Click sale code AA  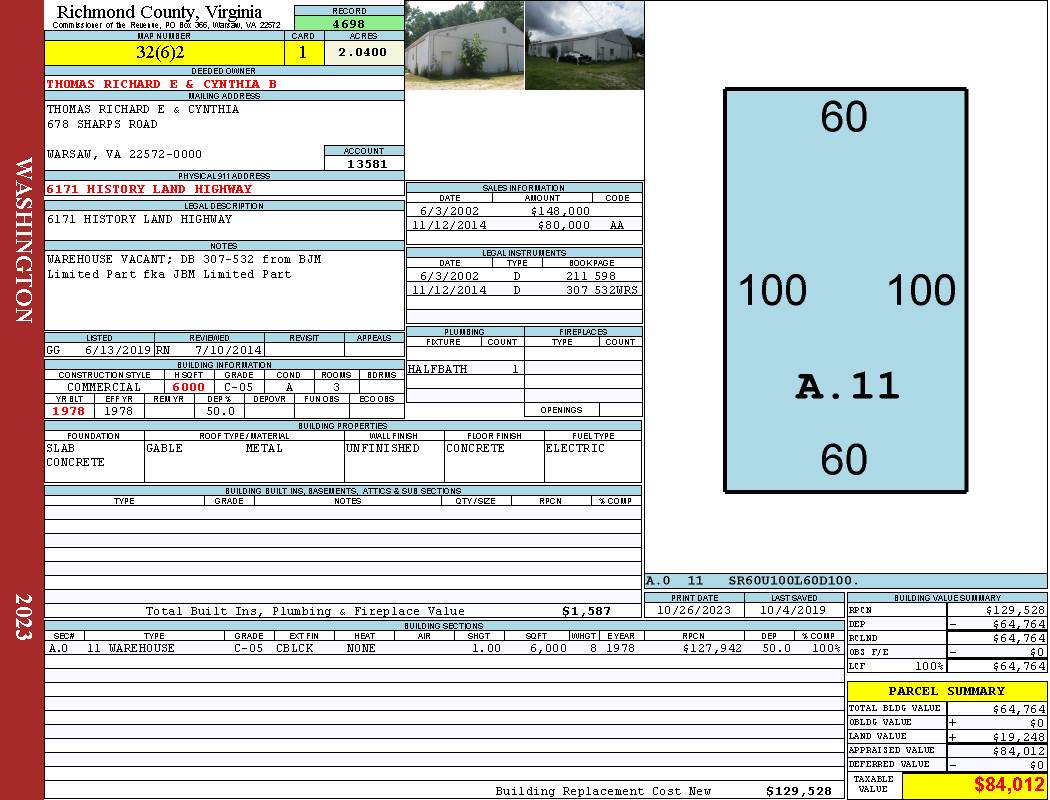tap(617, 225)
